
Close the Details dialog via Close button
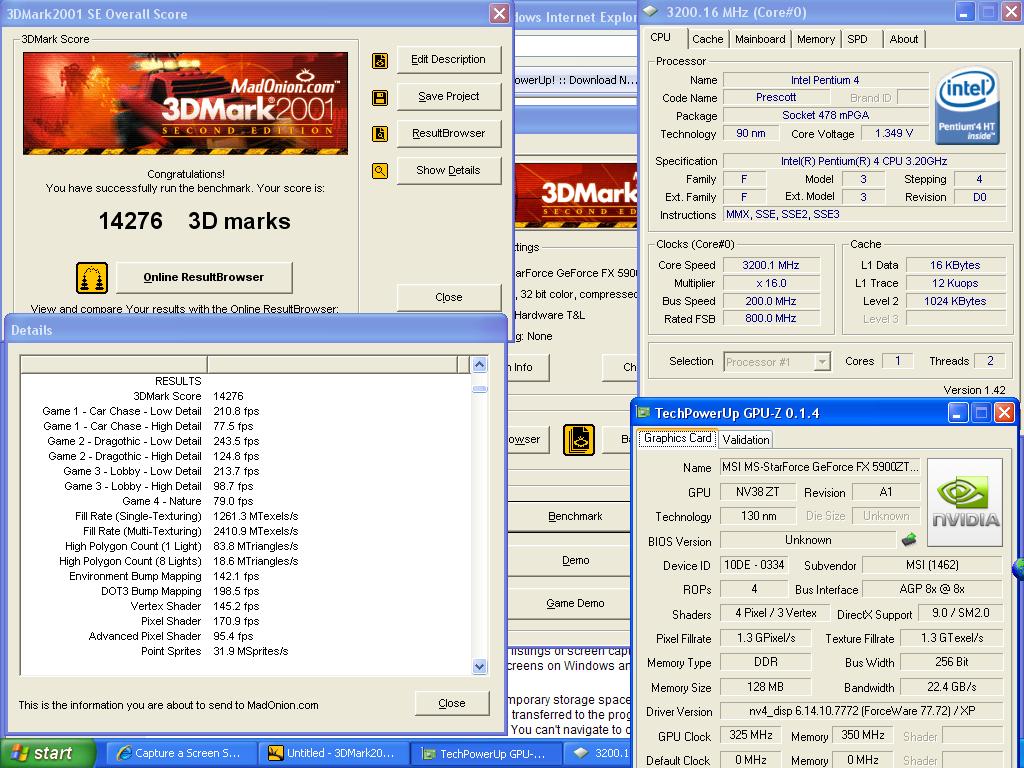(452, 703)
